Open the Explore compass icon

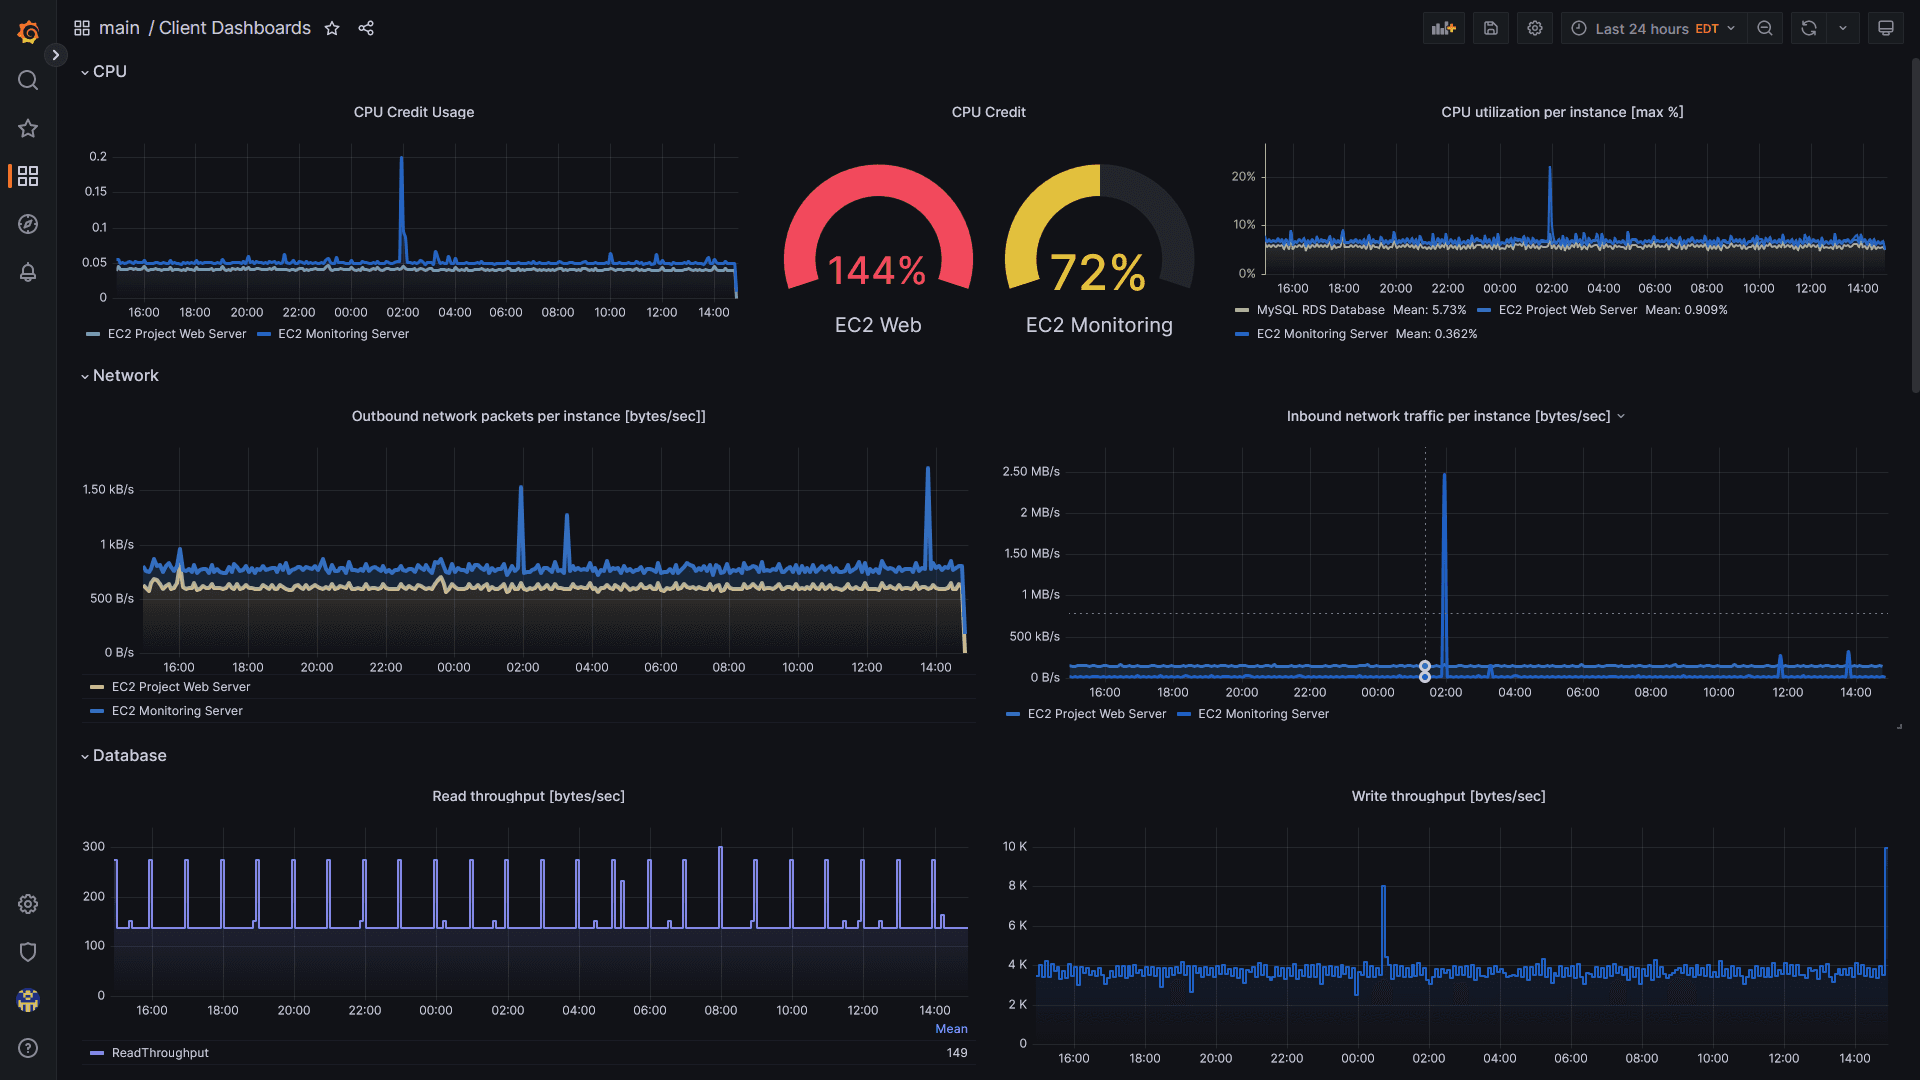pos(28,224)
